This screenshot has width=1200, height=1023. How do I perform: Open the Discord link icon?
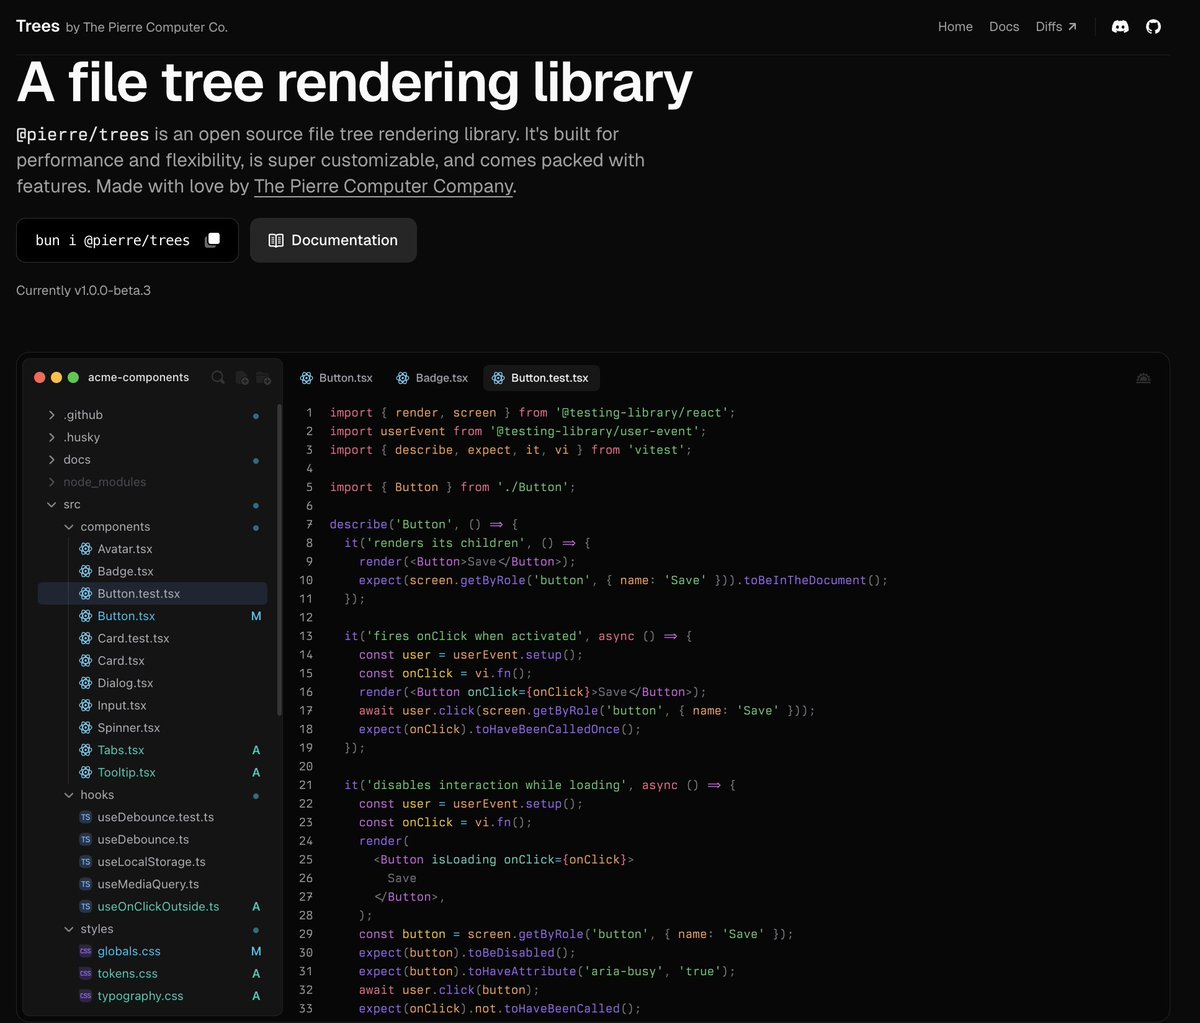[1120, 27]
